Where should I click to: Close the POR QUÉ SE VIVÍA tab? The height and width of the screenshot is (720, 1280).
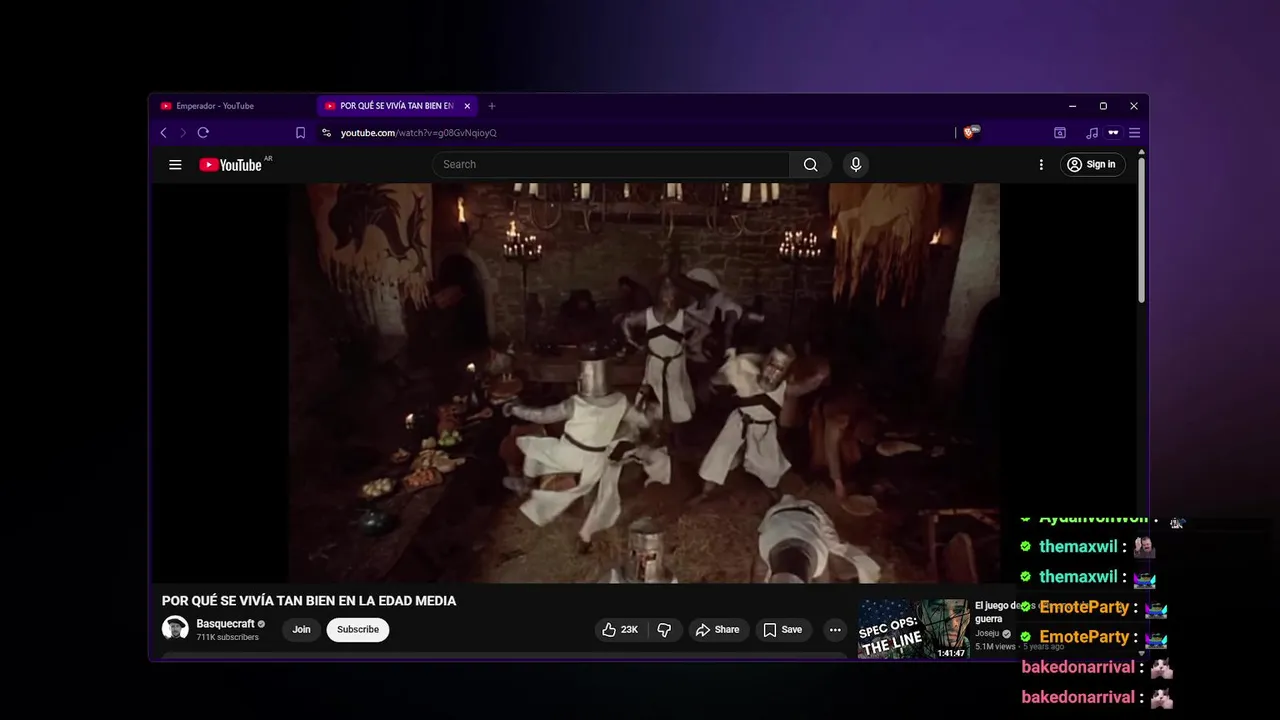[467, 106]
